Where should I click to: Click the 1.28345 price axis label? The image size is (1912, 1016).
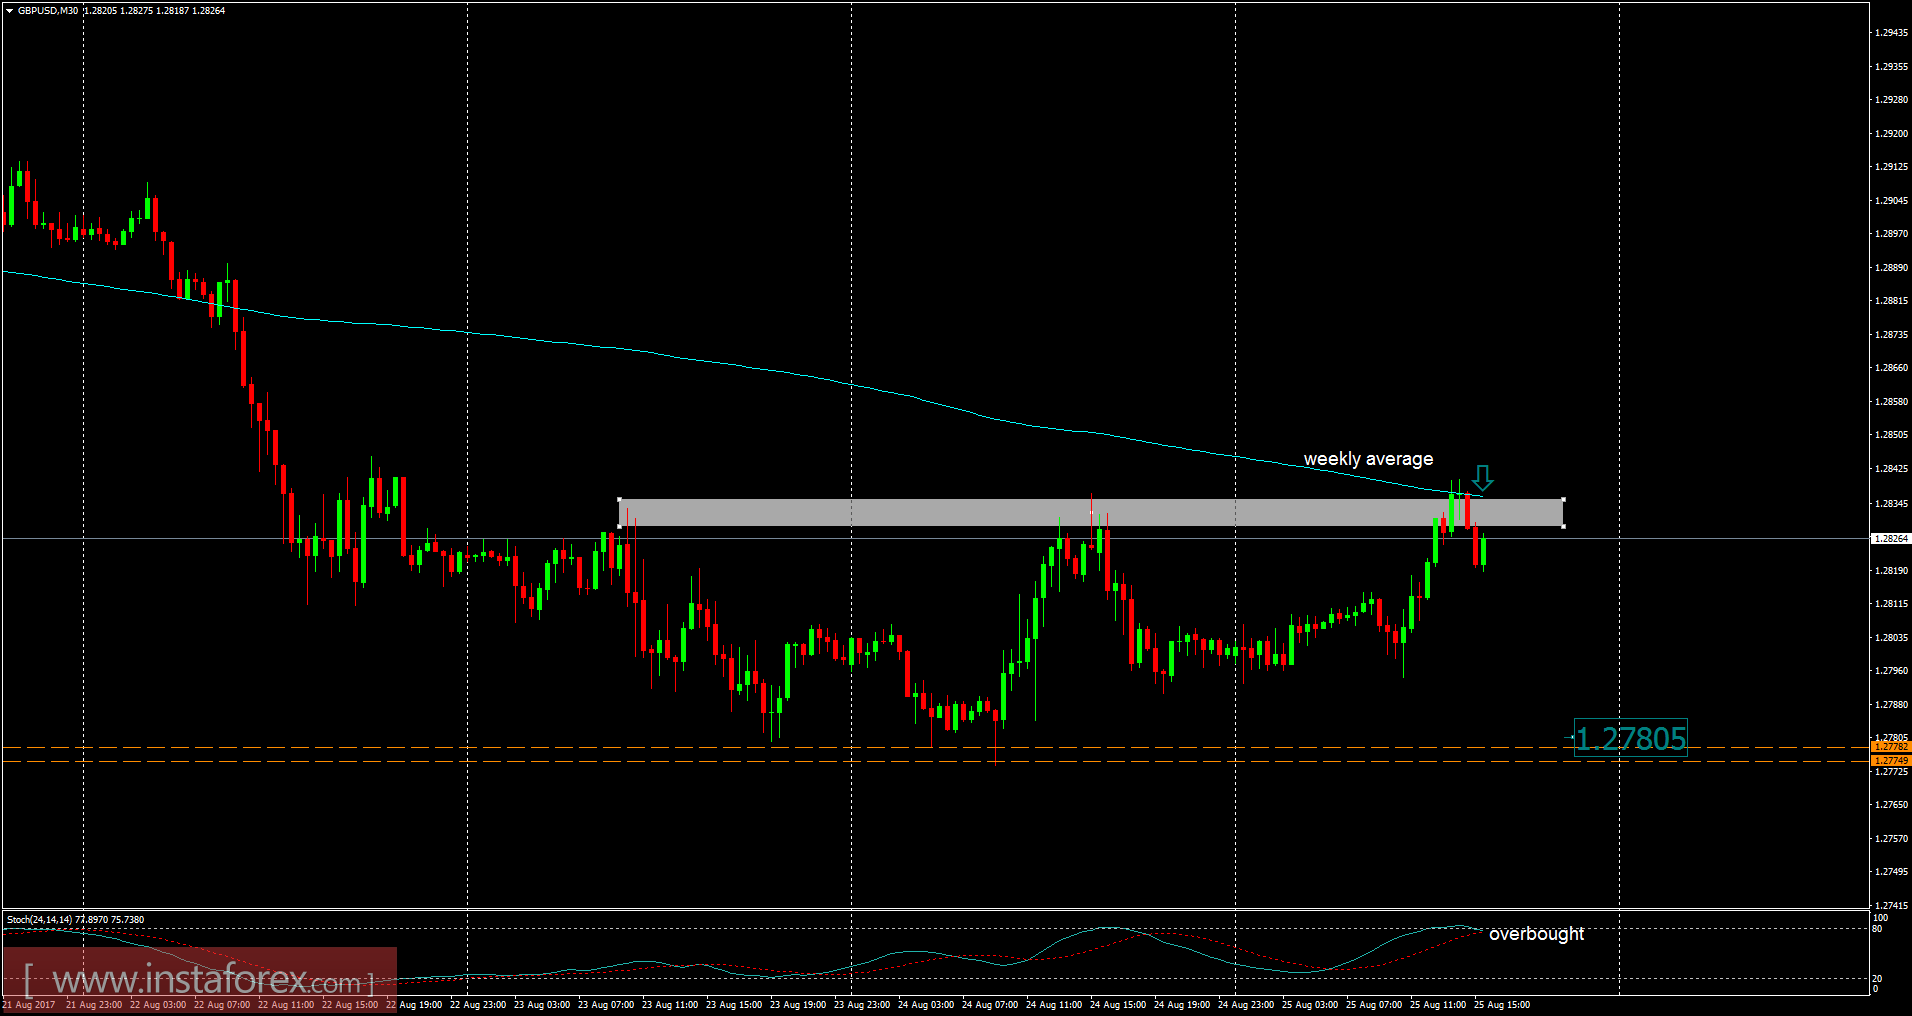tap(1890, 504)
